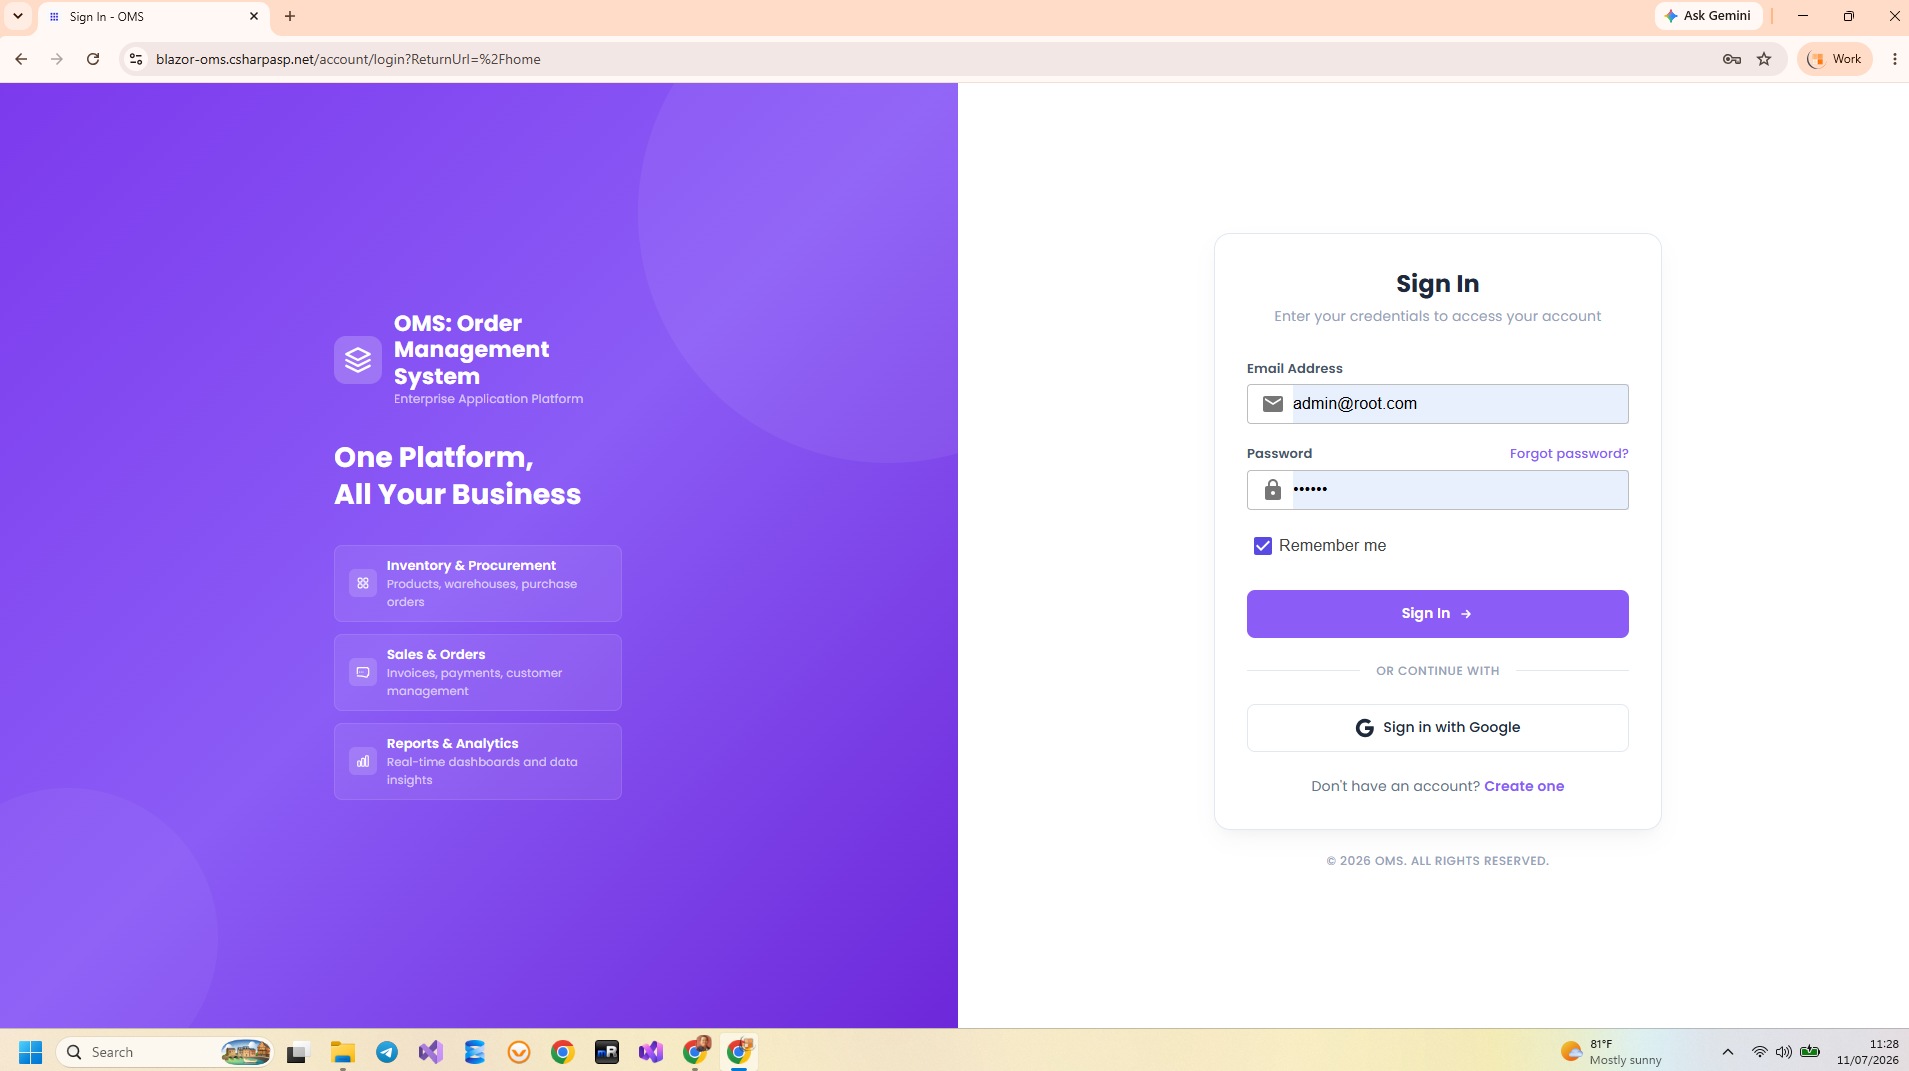Uncheck the Remember me checkbox
The width and height of the screenshot is (1909, 1071).
tap(1263, 546)
